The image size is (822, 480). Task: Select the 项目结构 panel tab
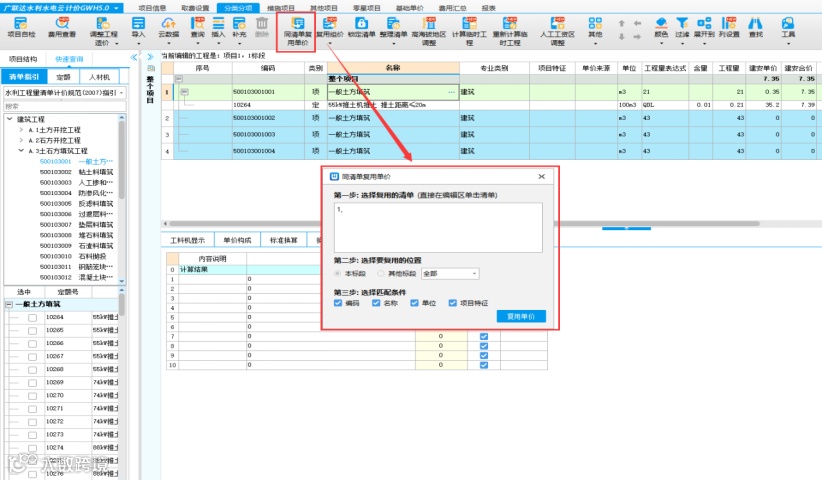click(23, 59)
